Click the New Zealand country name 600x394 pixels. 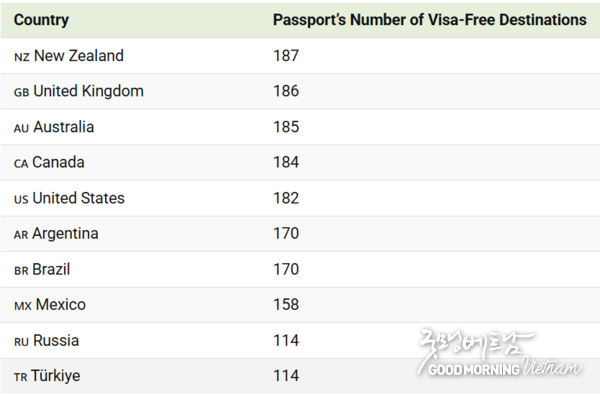tap(79, 56)
